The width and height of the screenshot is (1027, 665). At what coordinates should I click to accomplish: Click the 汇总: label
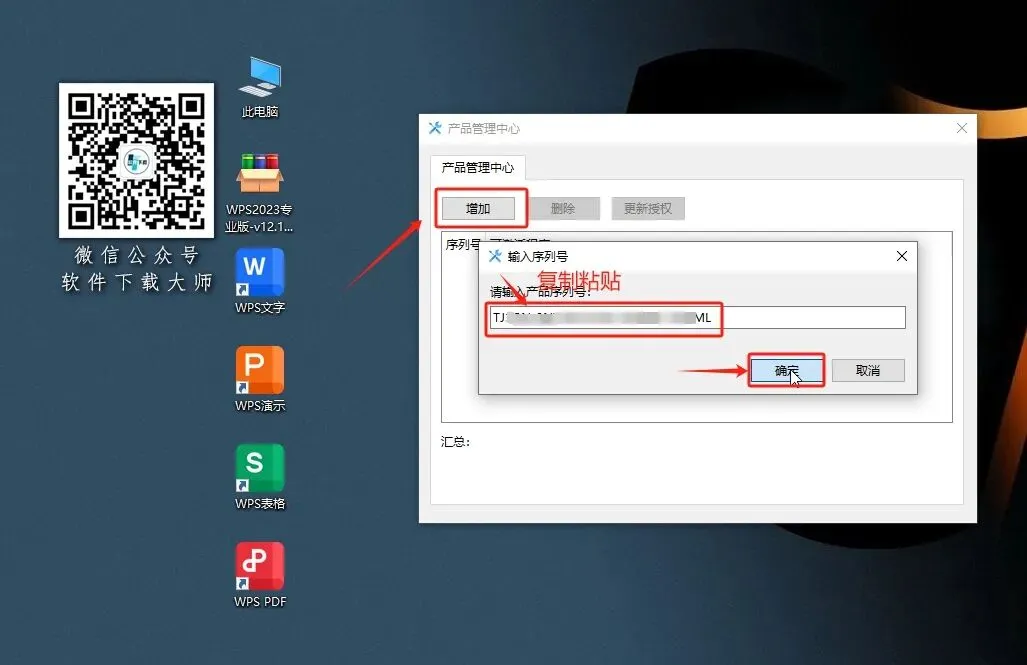455,442
